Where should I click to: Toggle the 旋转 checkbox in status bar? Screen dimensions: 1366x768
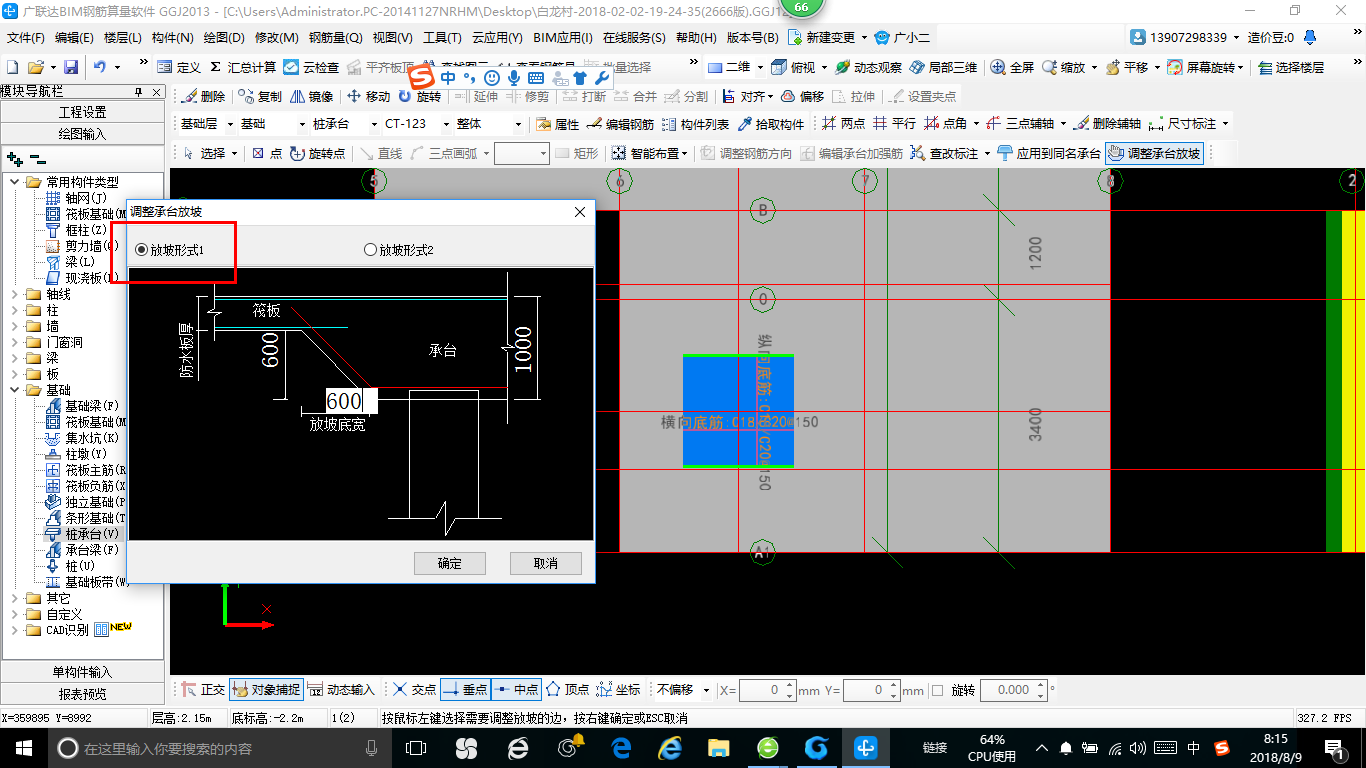click(937, 690)
